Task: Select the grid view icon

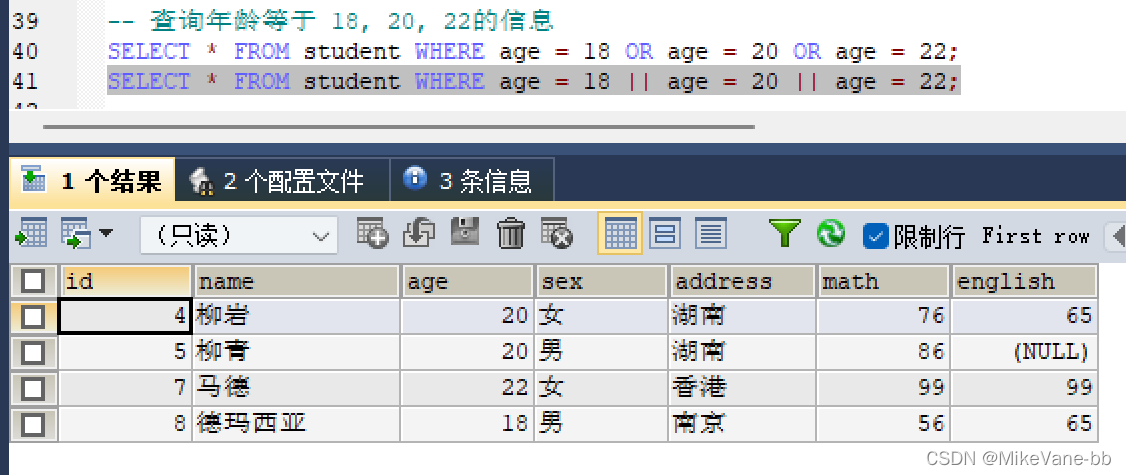Action: [x=620, y=234]
